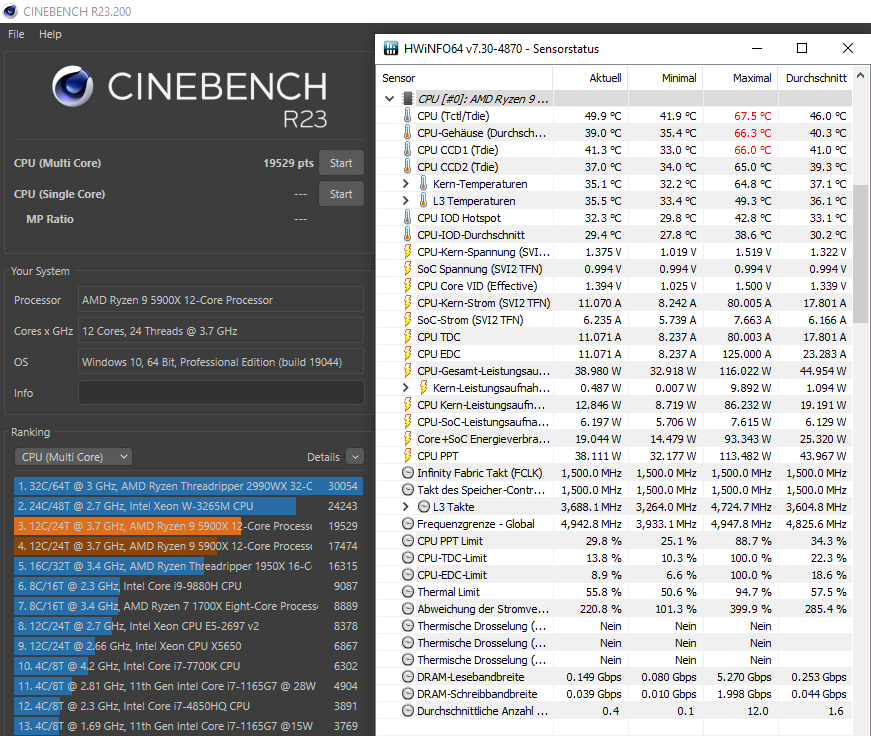Image resolution: width=871 pixels, height=736 pixels.
Task: Open the Help menu in Cinebench
Action: [x=50, y=34]
